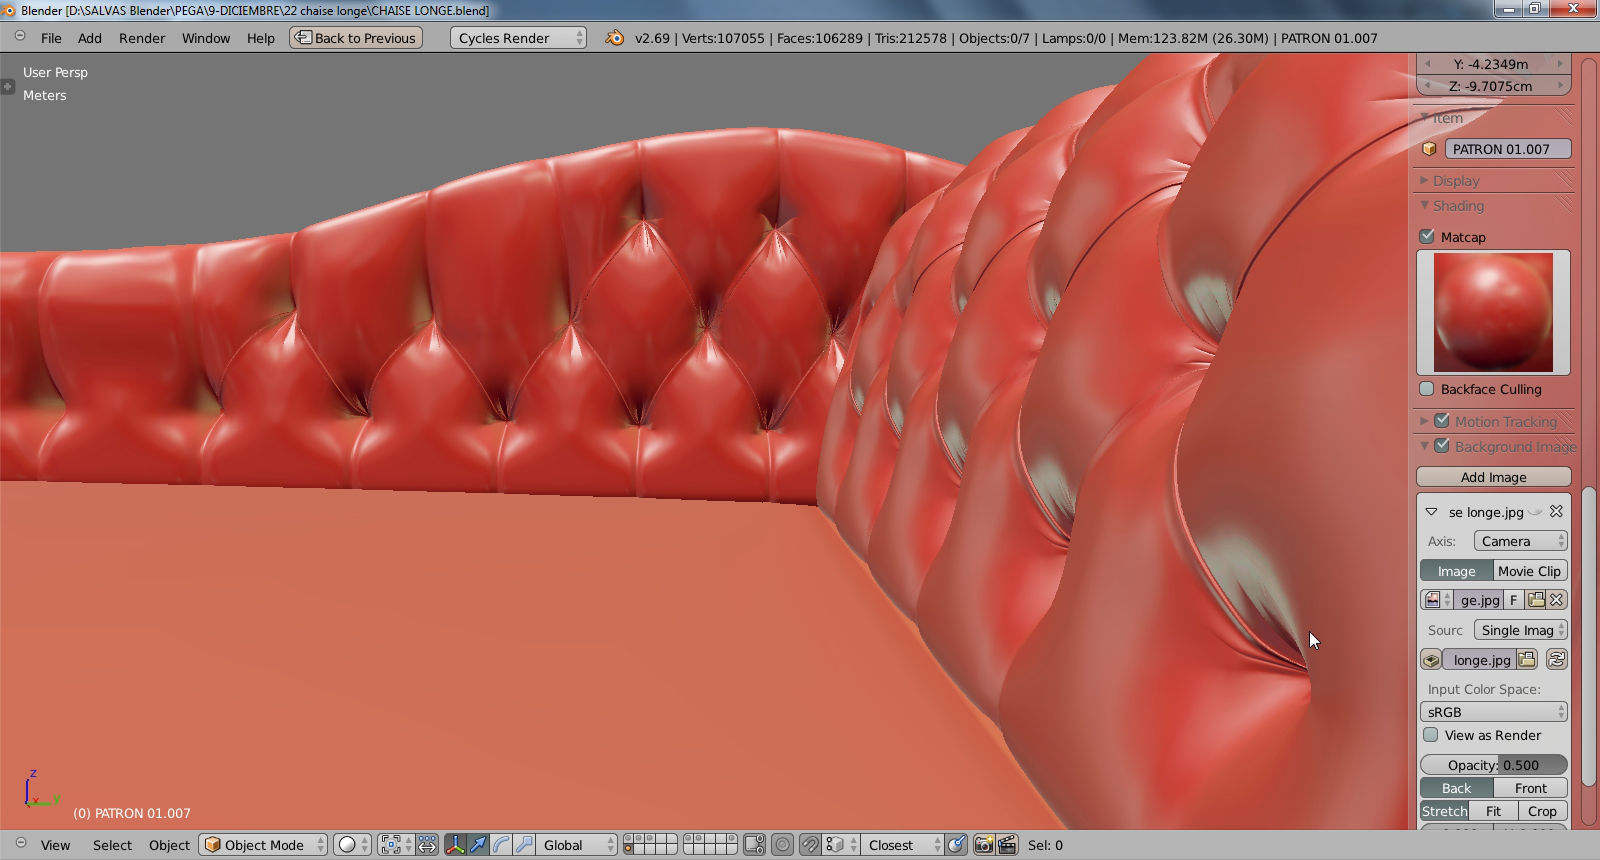Open the Render menu
The width and height of the screenshot is (1600, 860).
coord(142,38)
